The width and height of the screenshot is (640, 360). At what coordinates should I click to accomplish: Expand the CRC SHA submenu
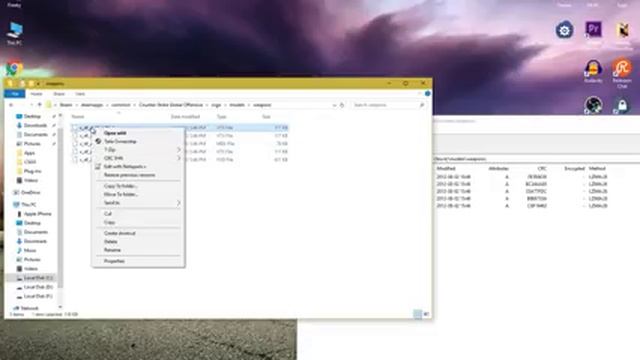coord(138,158)
